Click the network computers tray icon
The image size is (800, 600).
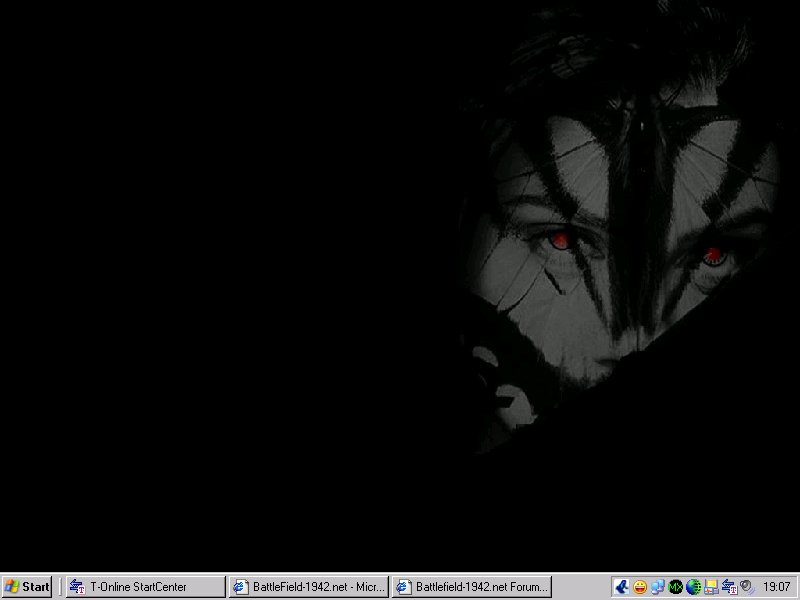[657, 587]
